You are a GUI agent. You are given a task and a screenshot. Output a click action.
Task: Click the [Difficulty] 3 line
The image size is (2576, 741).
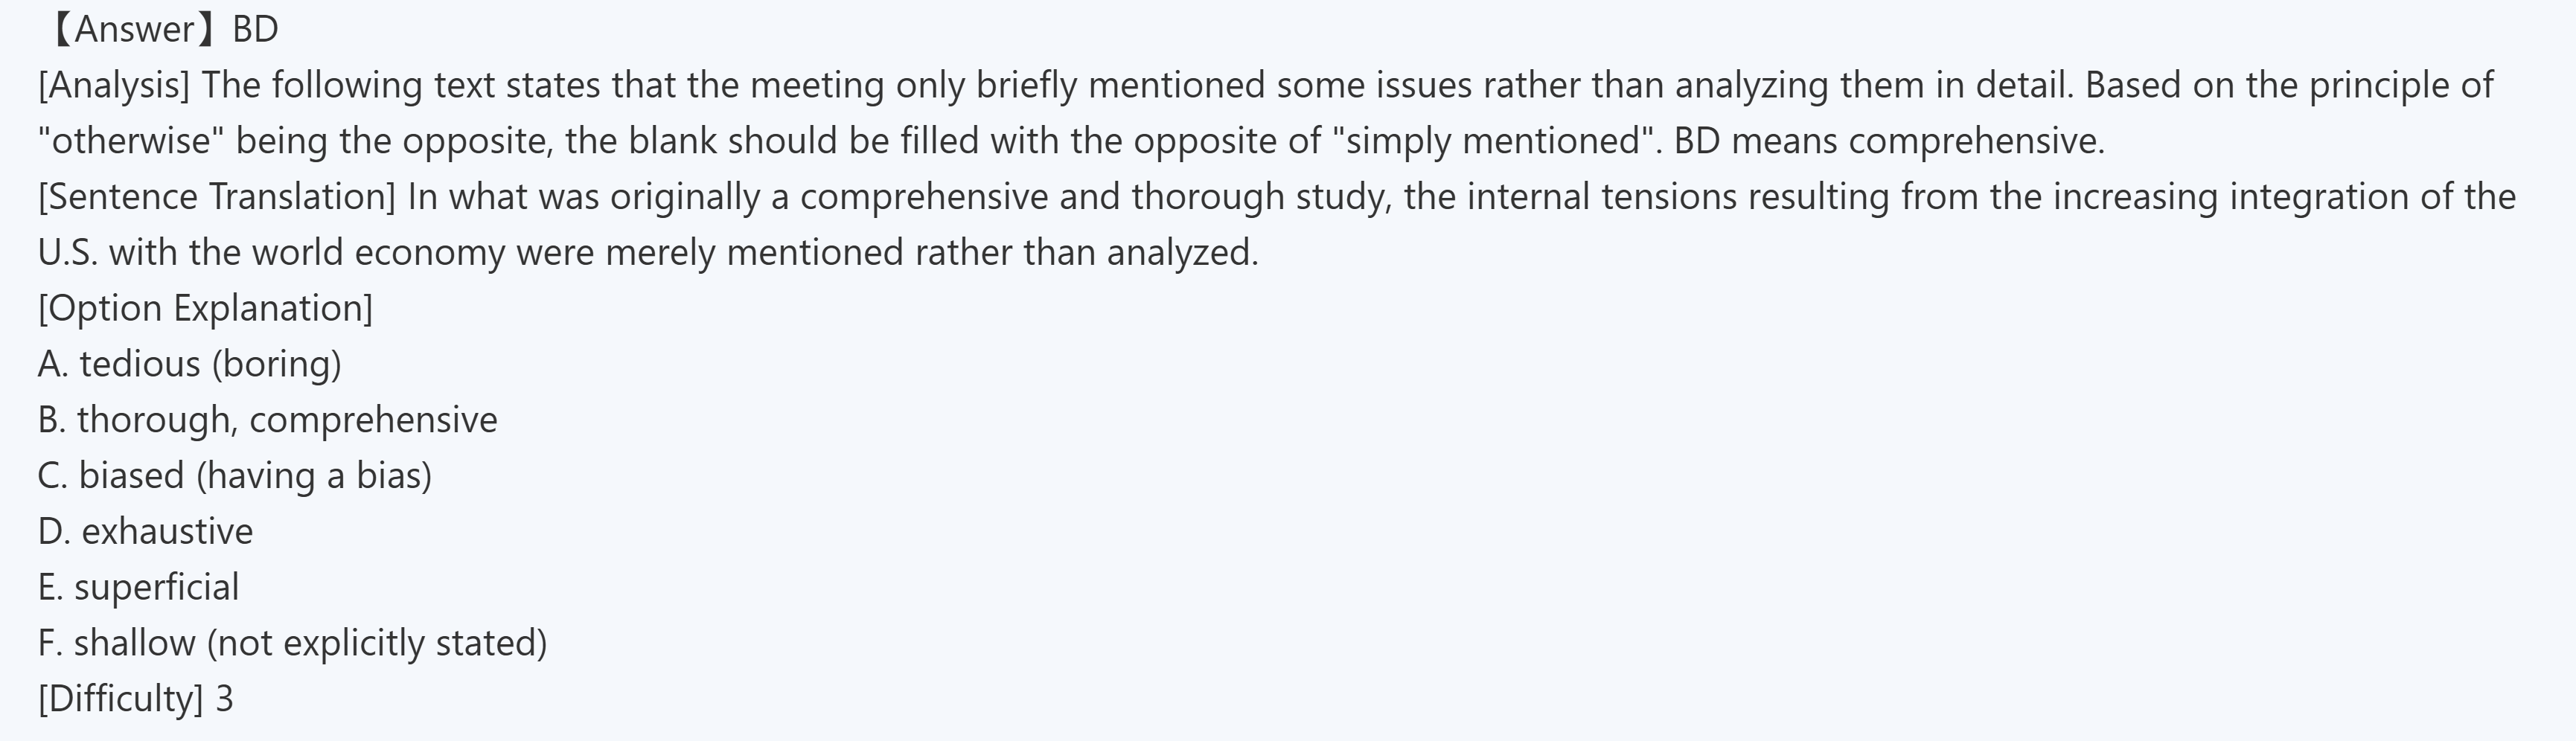point(135,698)
